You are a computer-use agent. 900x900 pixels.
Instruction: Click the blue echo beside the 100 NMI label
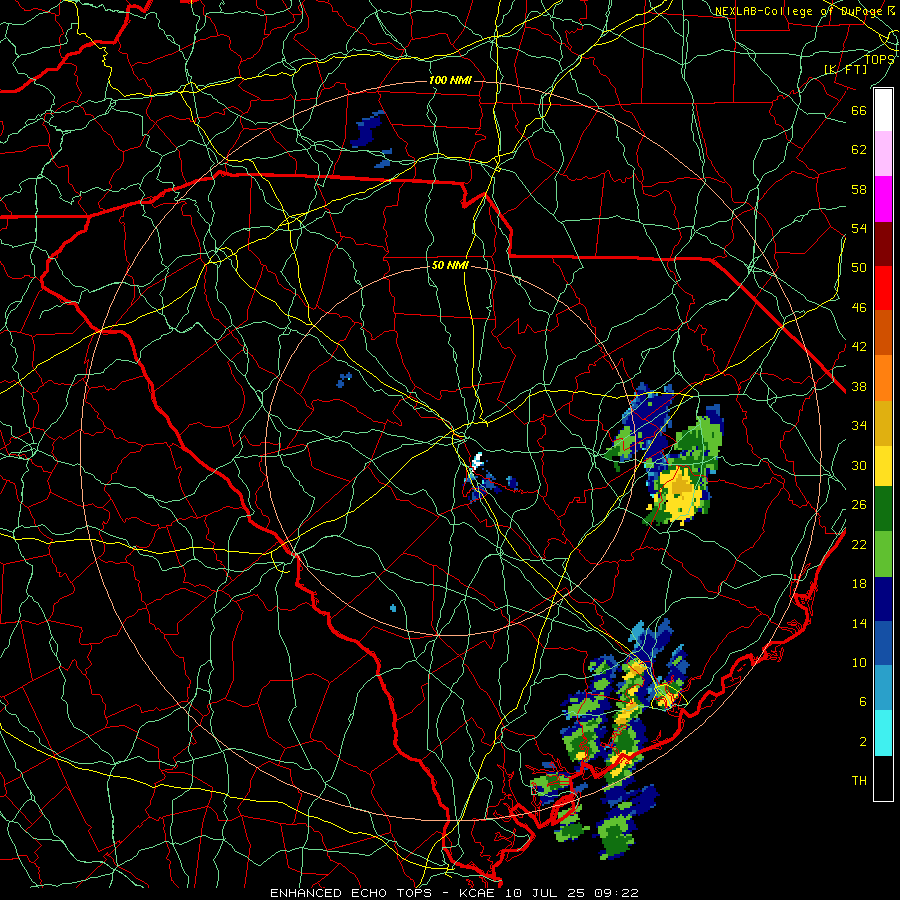[x=366, y=129]
